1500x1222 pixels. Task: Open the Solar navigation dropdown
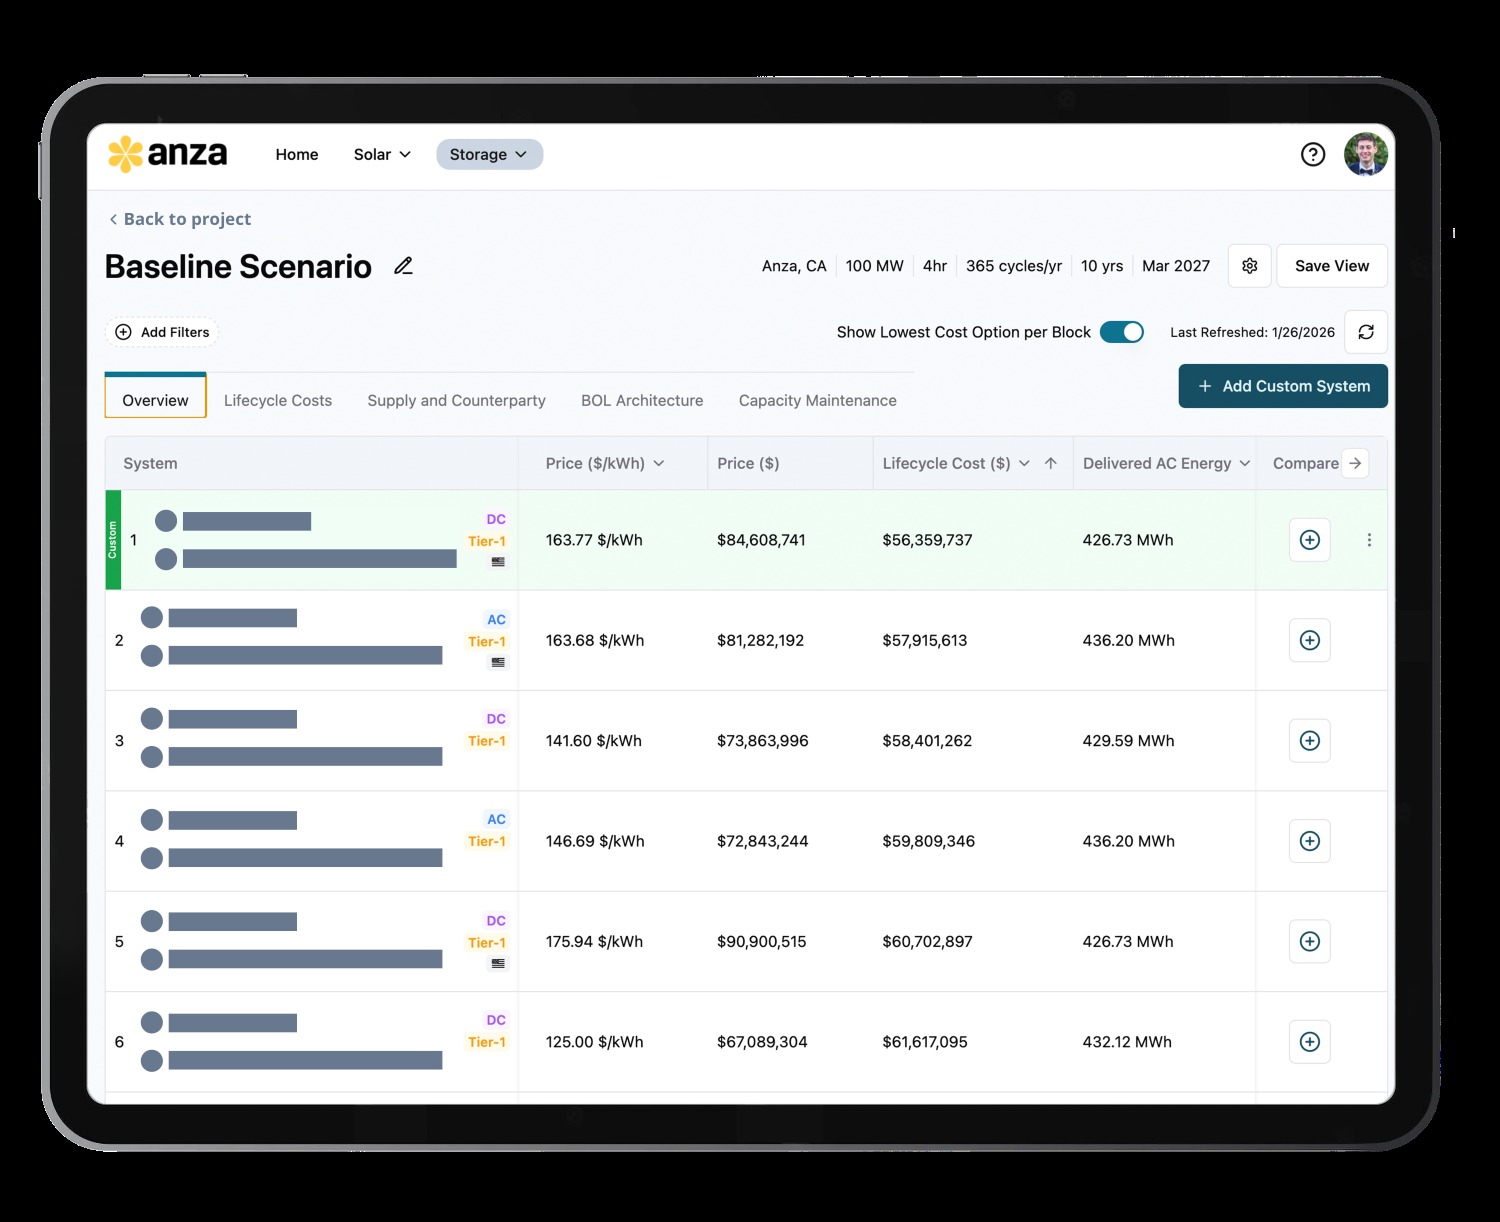click(381, 154)
